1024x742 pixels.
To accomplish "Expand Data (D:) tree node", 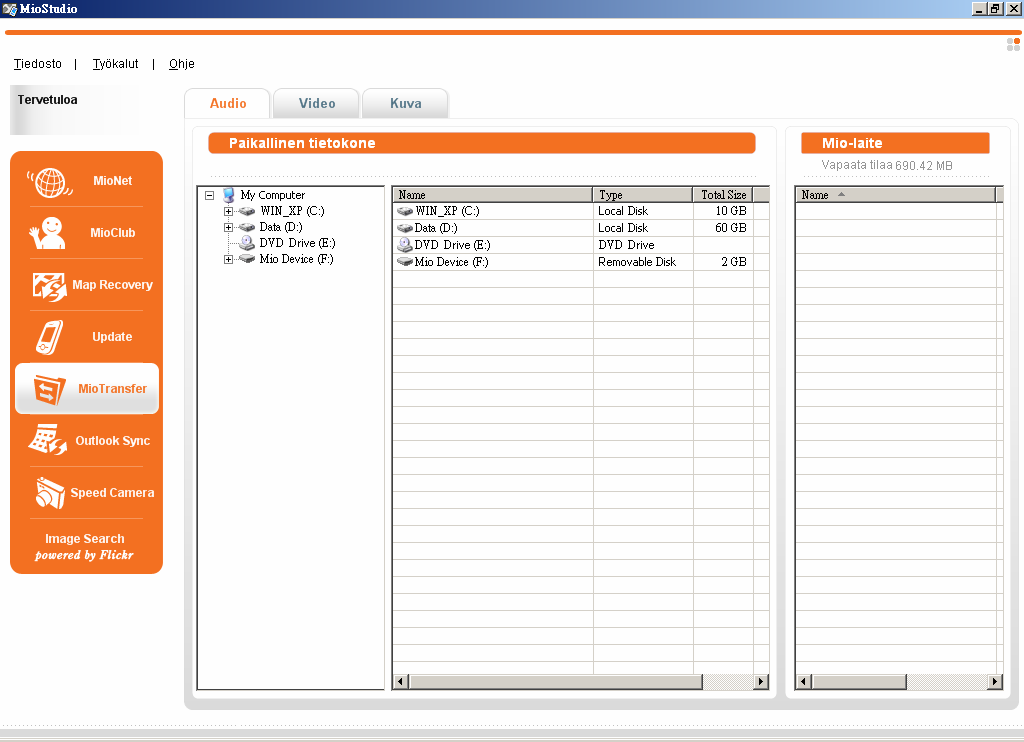I will [x=228, y=227].
